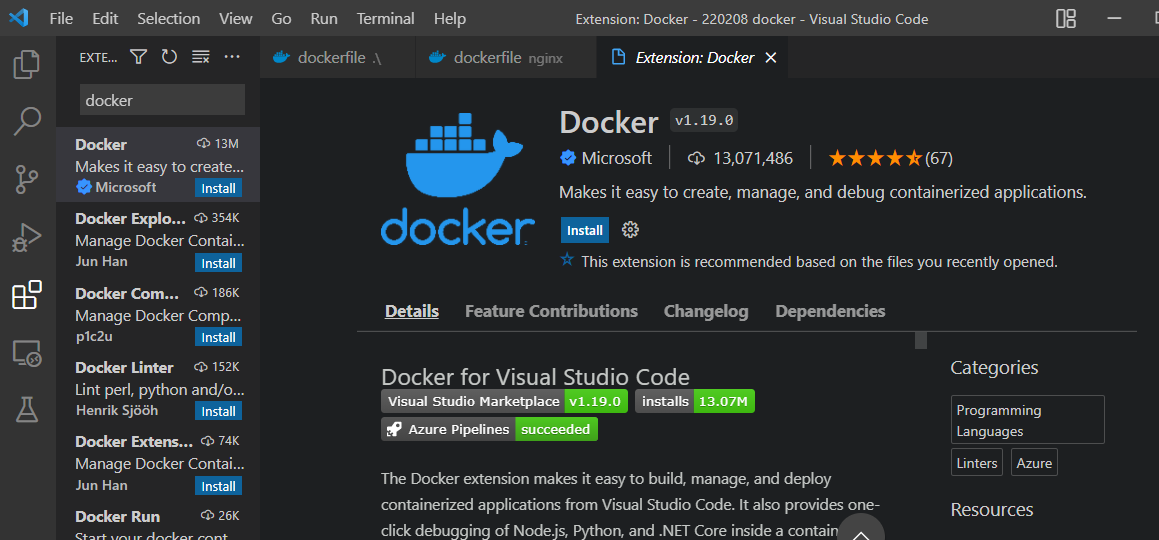Open Source Control view in activity bar
Viewport: 1159px width, 540px height.
point(27,180)
